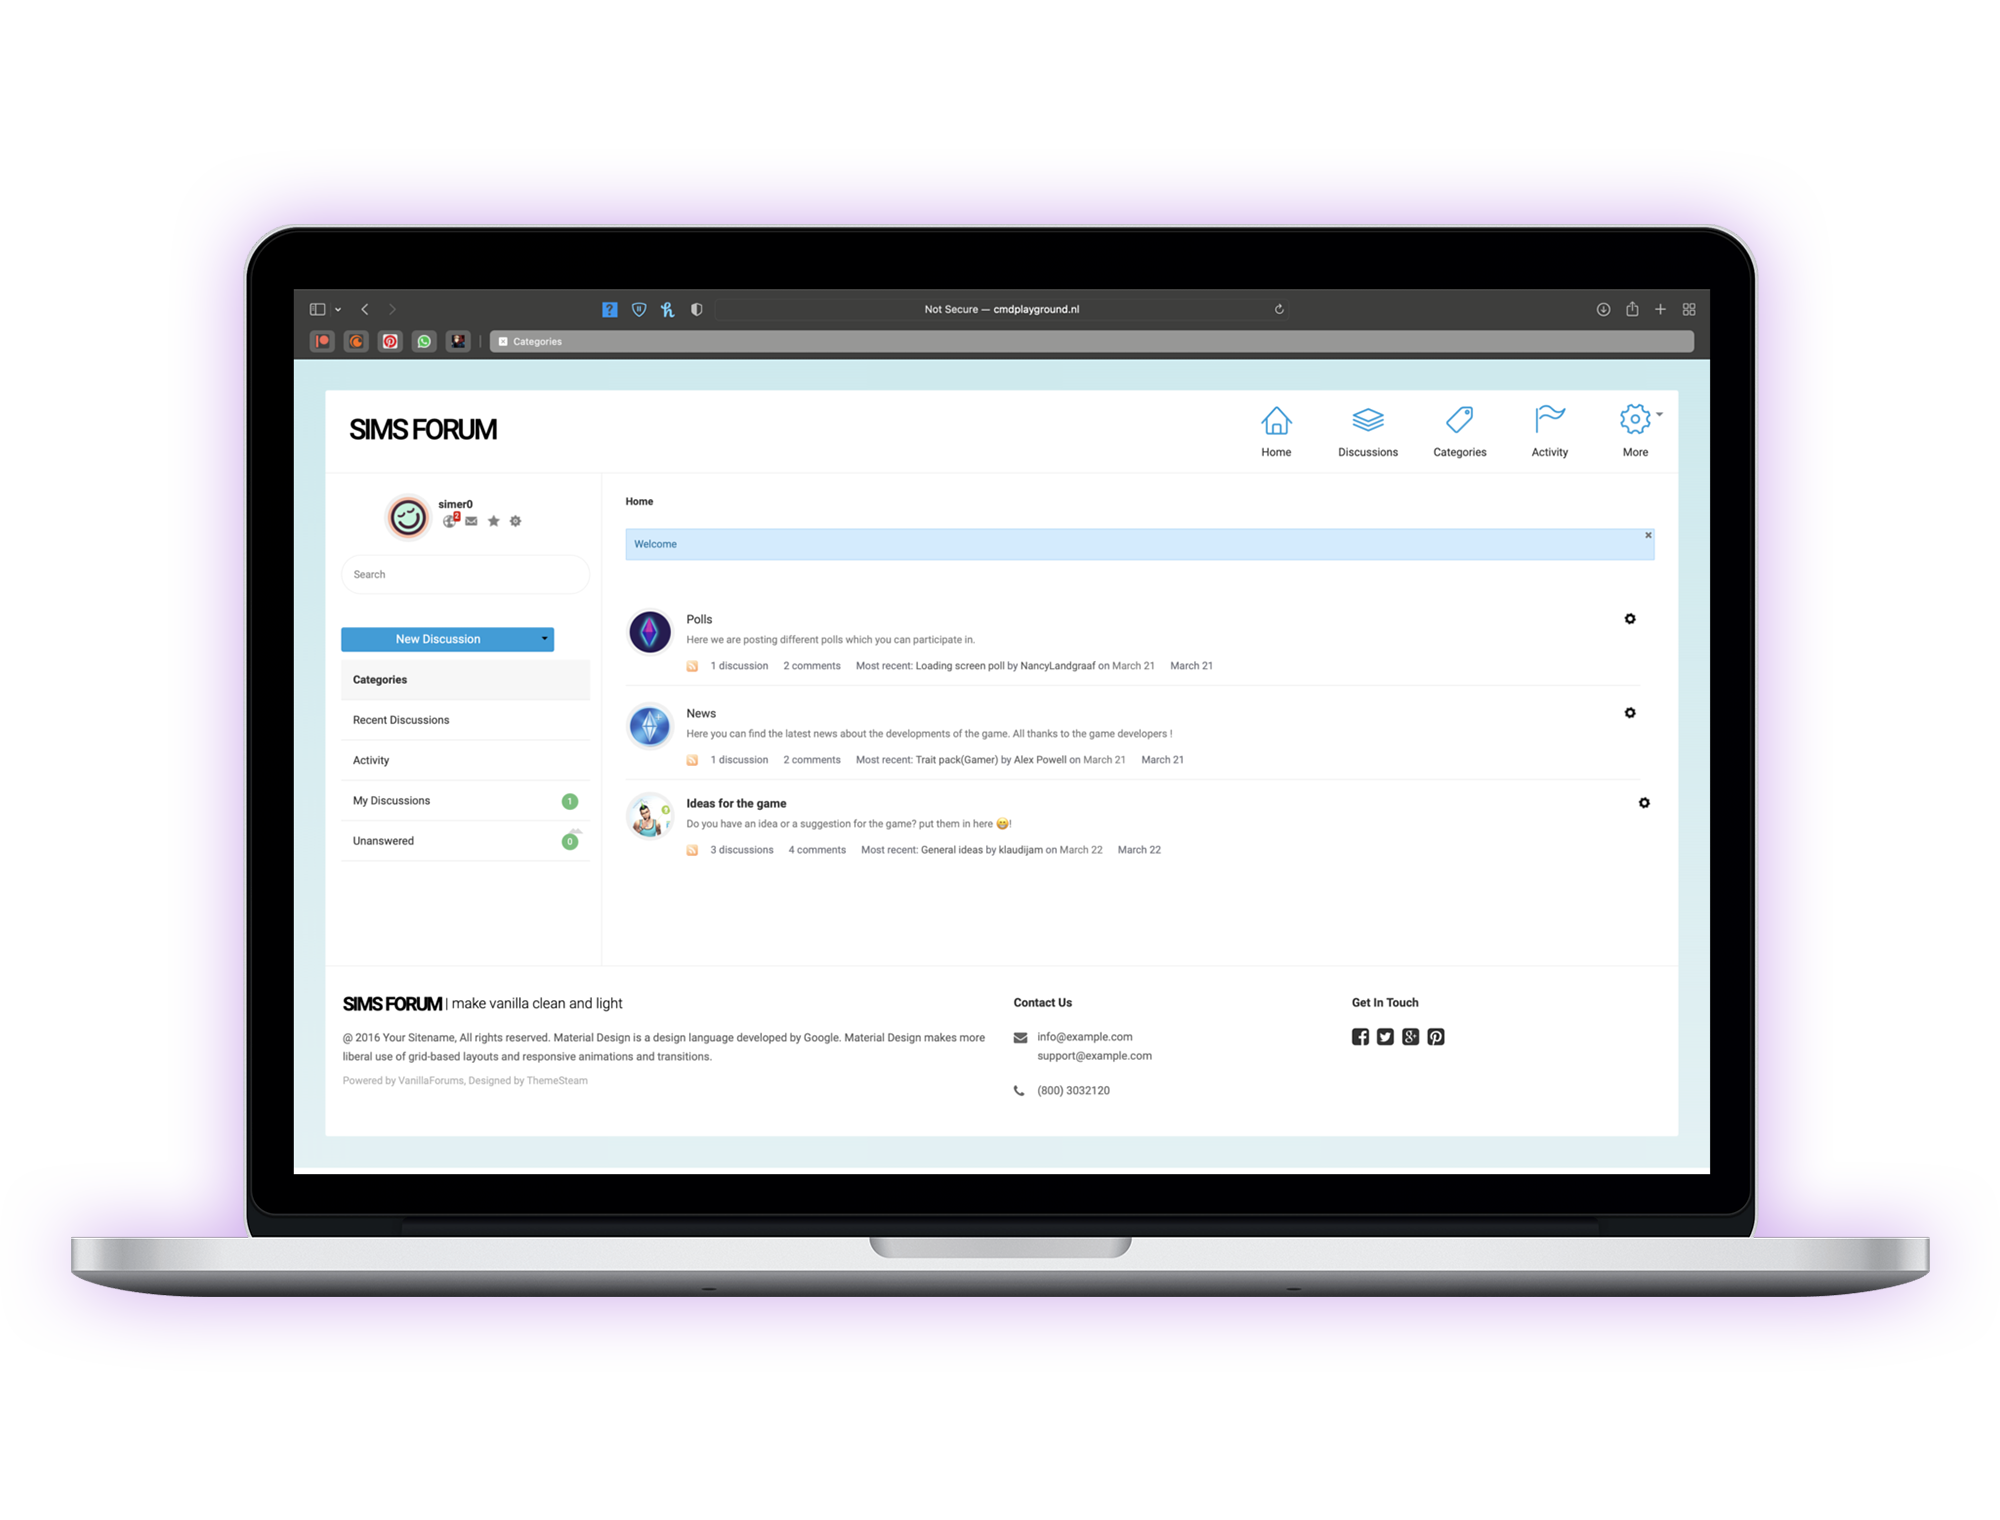Screen dimensions: 2000x1520
Task: Click the Ideas for the game gear icon
Action: [x=1644, y=802]
